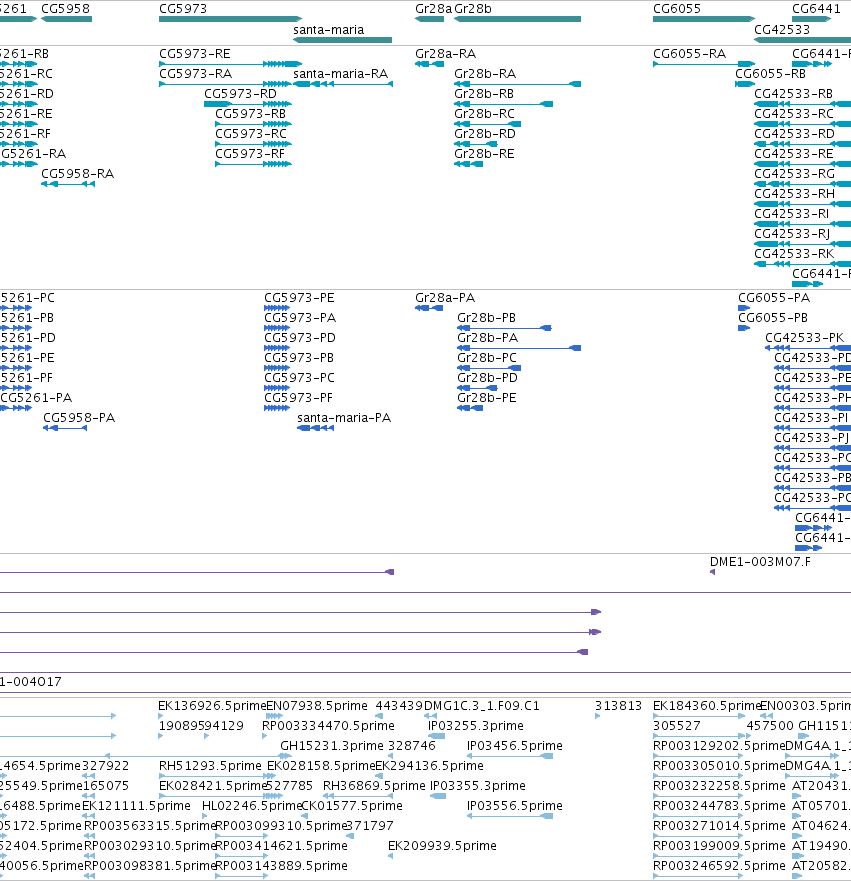Select protein CG5973-PD

[300, 337]
